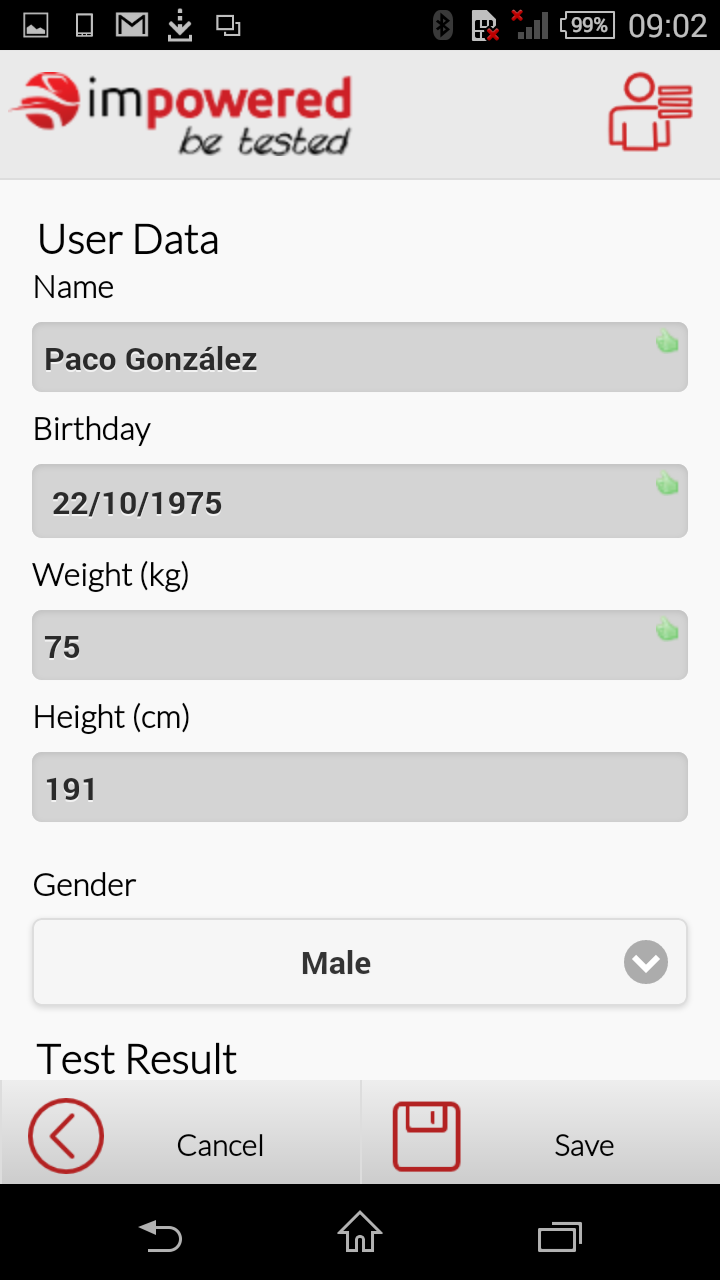Image resolution: width=720 pixels, height=1280 pixels.
Task: Expand the Gender dropdown arrow
Action: click(x=646, y=962)
